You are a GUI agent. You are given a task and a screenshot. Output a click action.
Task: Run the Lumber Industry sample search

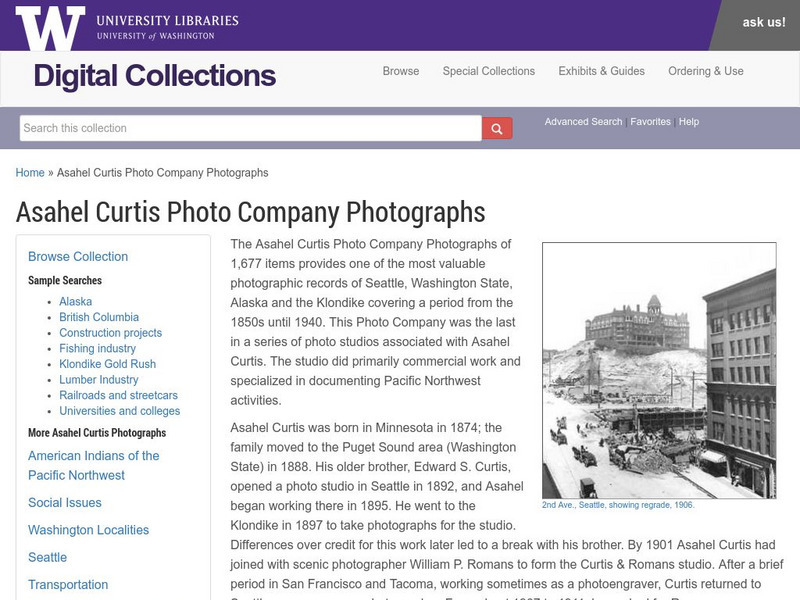tap(98, 380)
